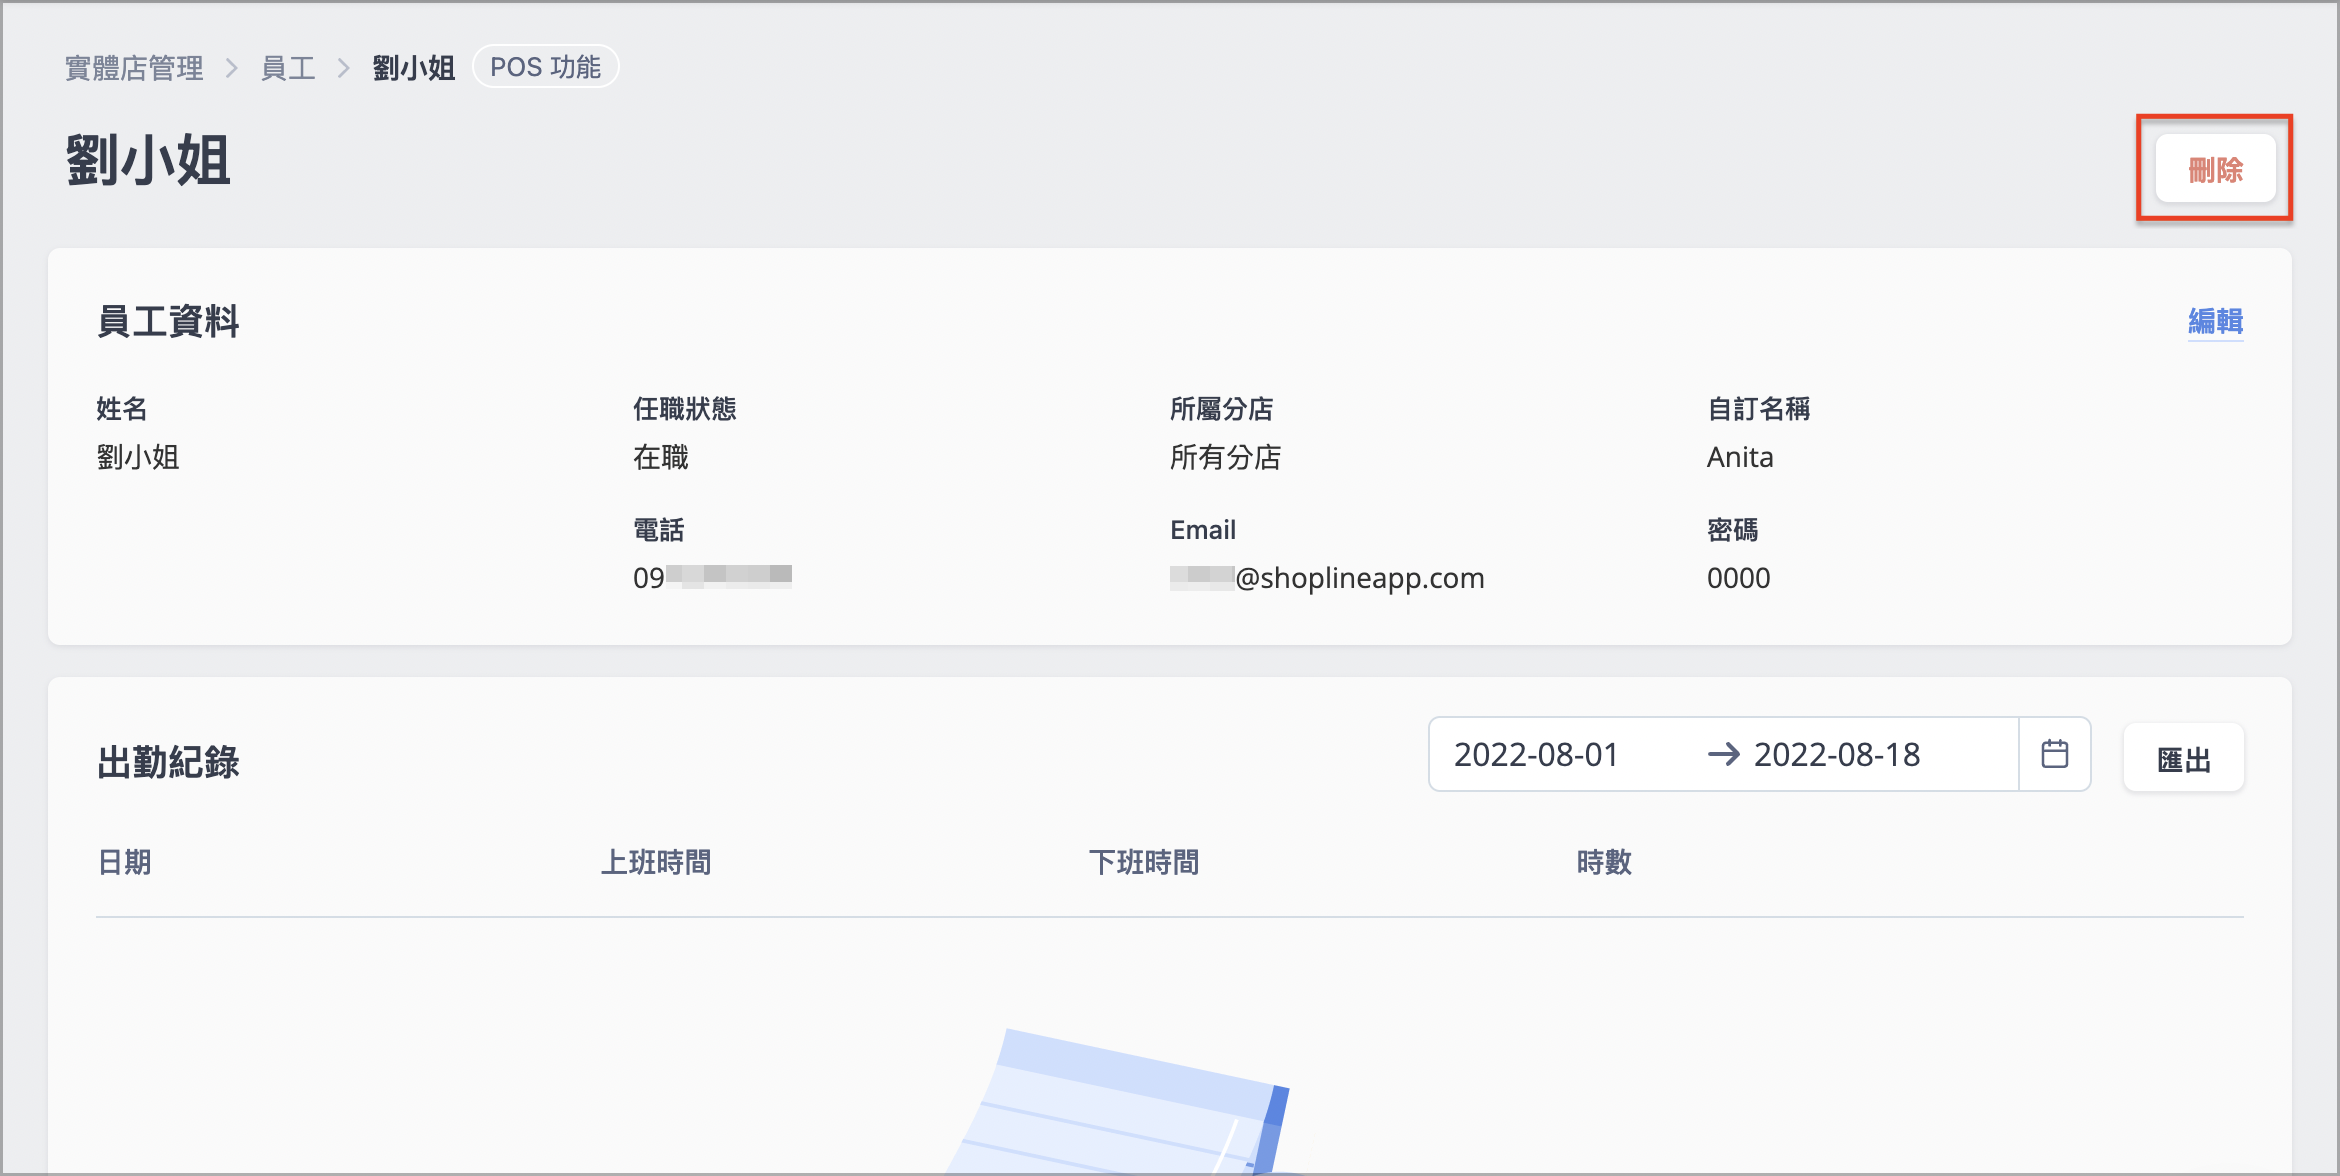Click the second breadcrumb chevron separator
2340x1176 pixels.
coord(344,68)
